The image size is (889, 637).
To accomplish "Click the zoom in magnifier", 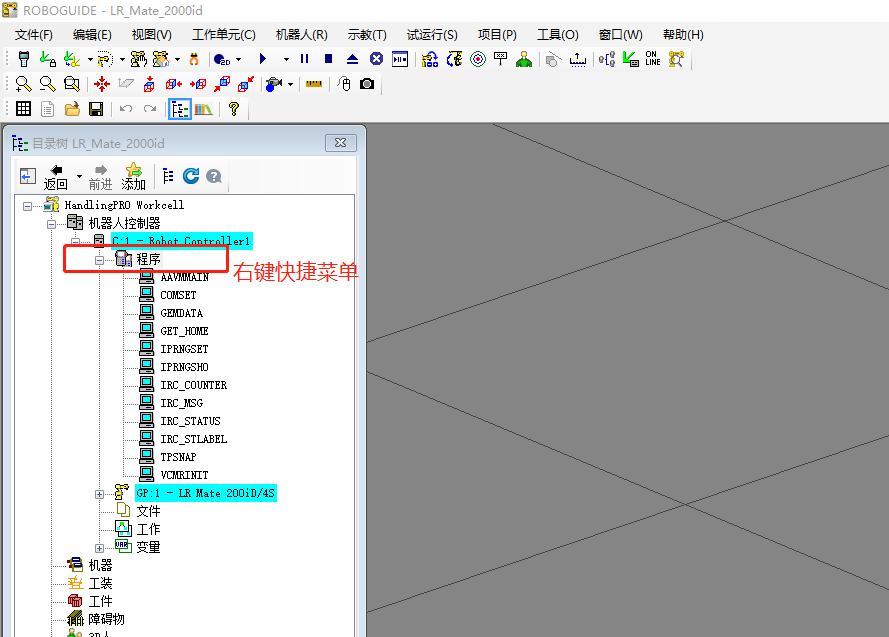I will (x=23, y=84).
